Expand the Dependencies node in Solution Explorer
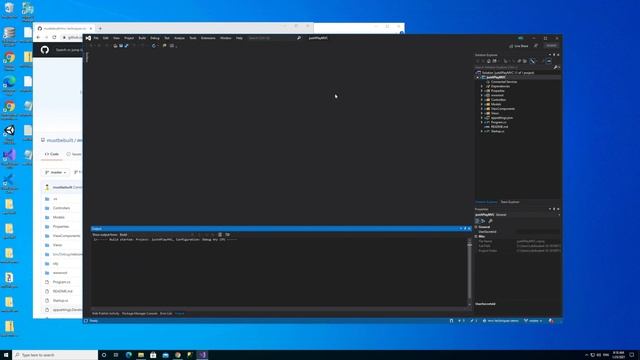The image size is (640, 360). click(482, 86)
